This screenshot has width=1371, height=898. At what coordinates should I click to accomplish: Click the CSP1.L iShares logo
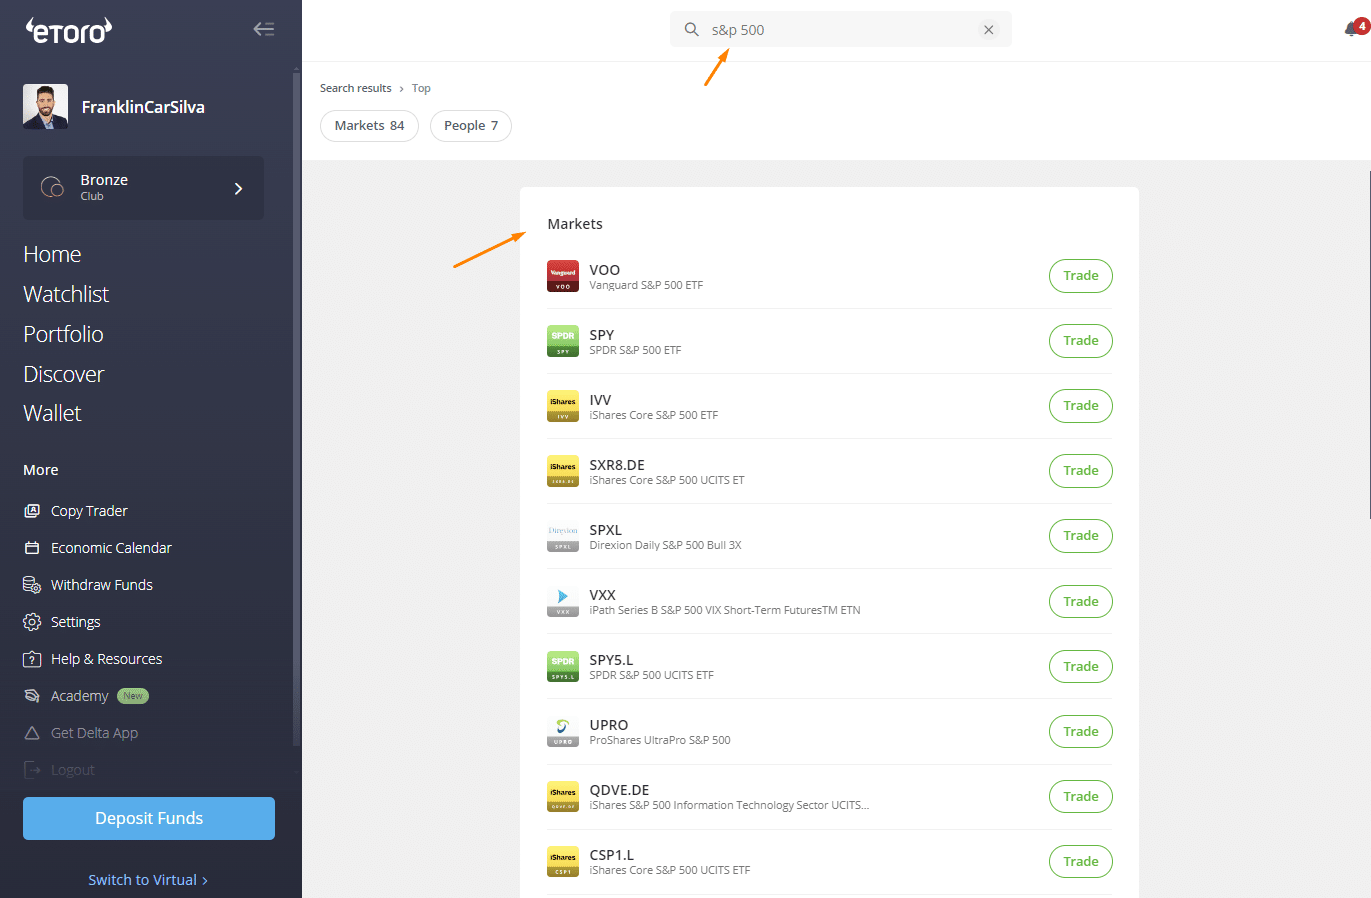[563, 861]
